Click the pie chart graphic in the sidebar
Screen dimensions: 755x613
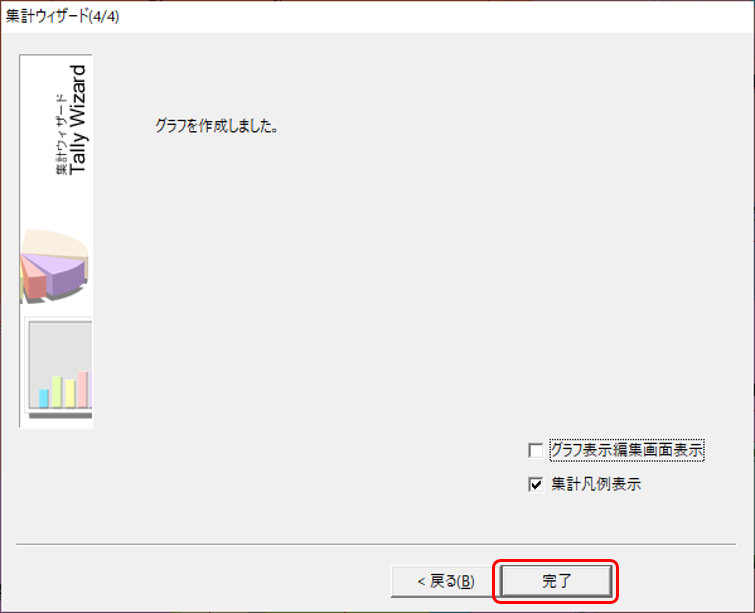tap(54, 266)
